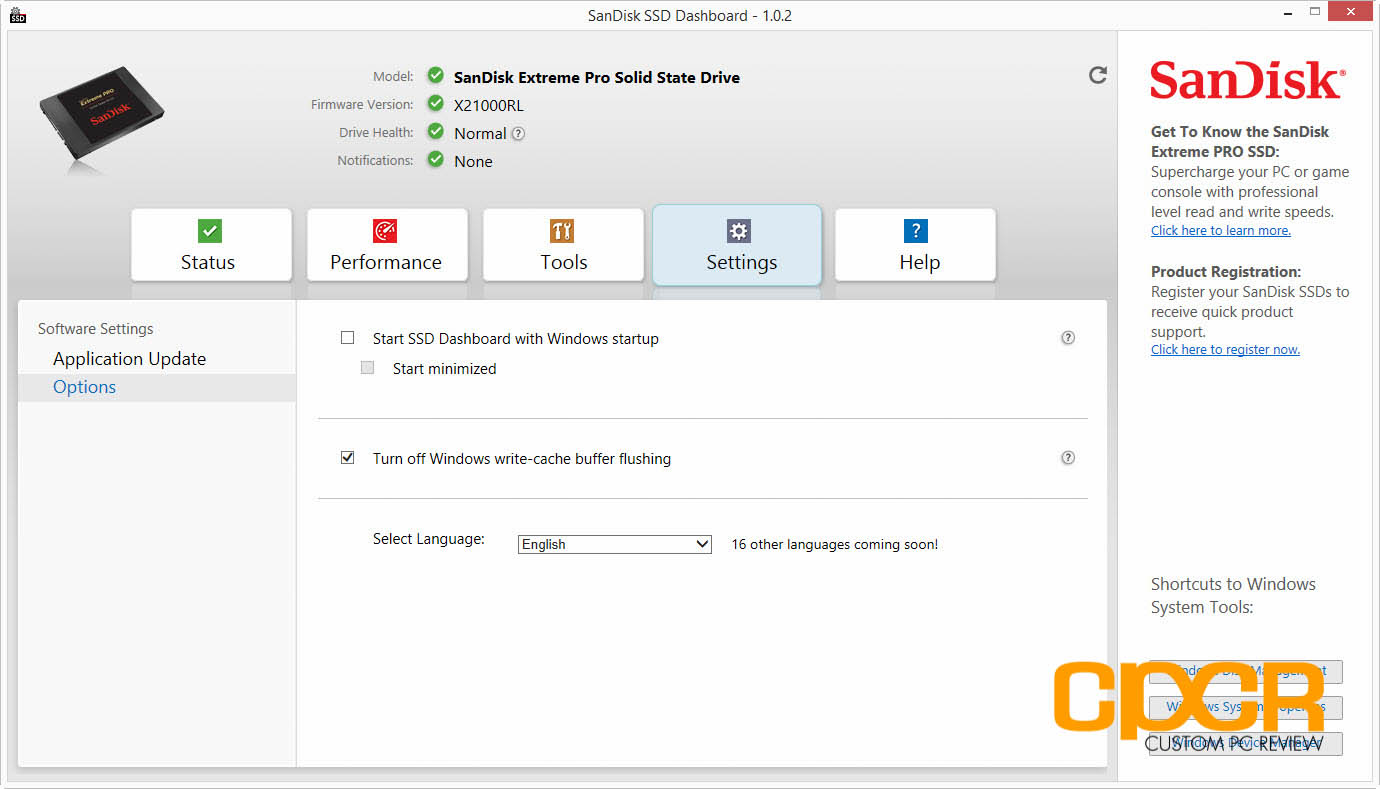Image resolution: width=1380 pixels, height=789 pixels.
Task: Open the Select Language dropdown
Action: point(615,544)
